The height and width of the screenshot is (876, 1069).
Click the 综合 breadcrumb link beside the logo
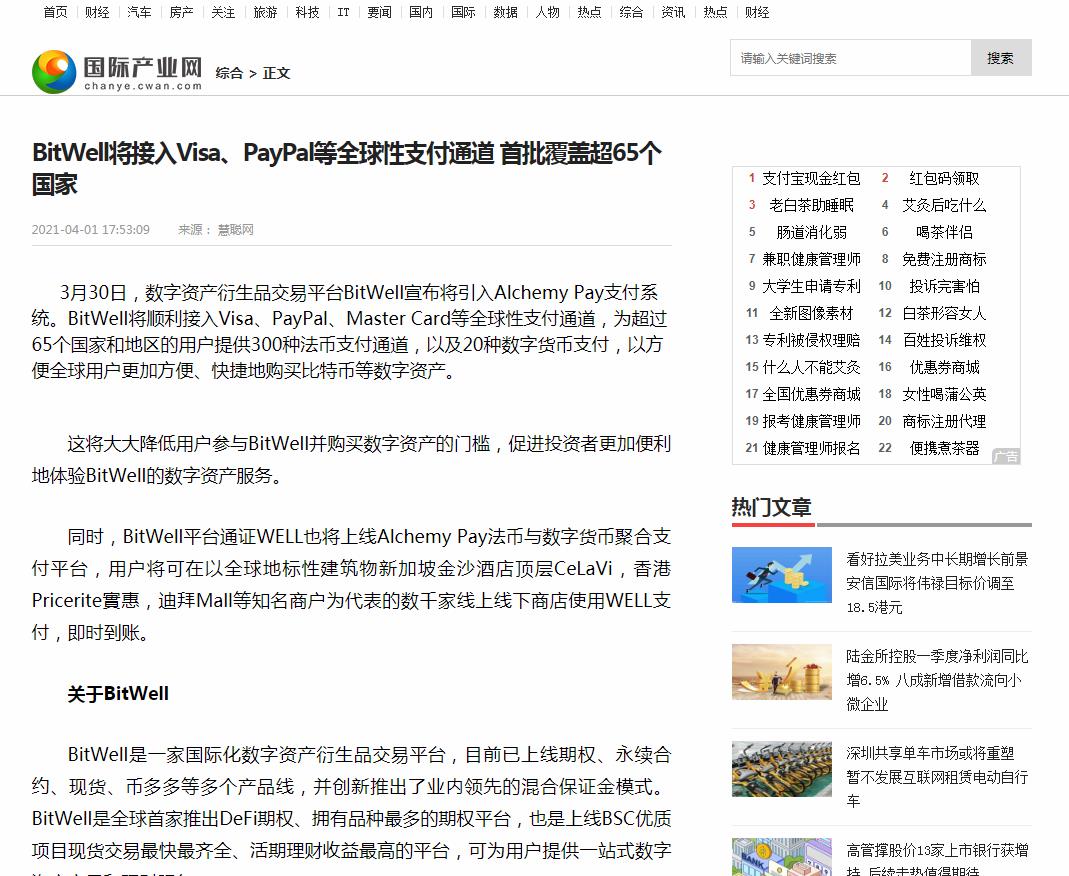pyautogui.click(x=229, y=73)
